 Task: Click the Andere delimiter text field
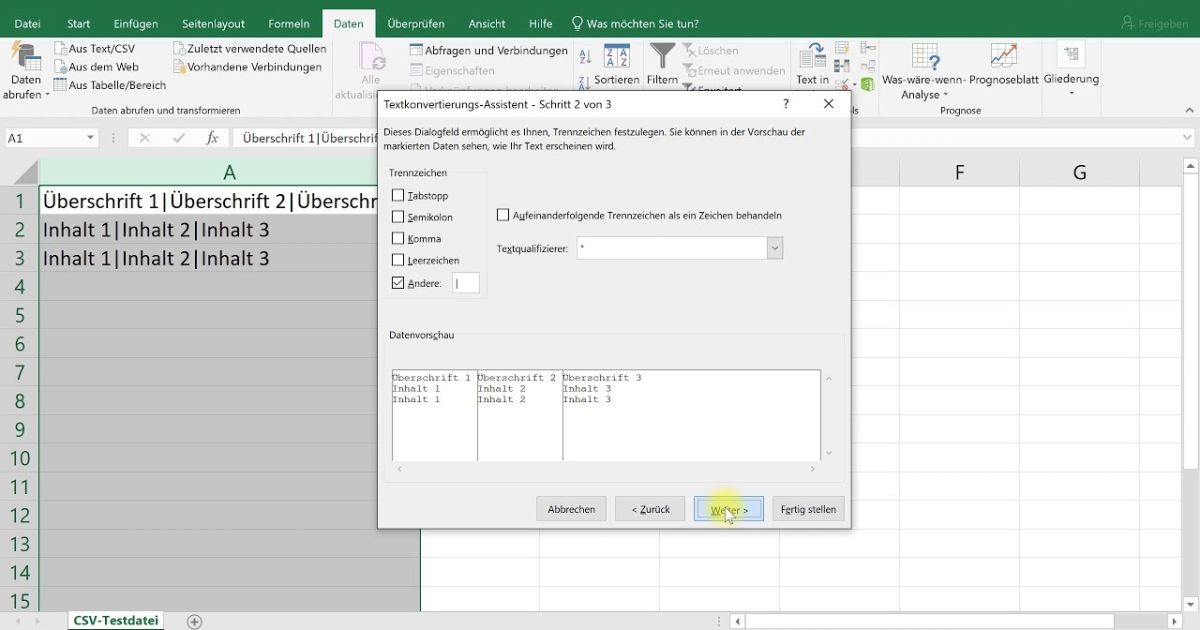[466, 284]
